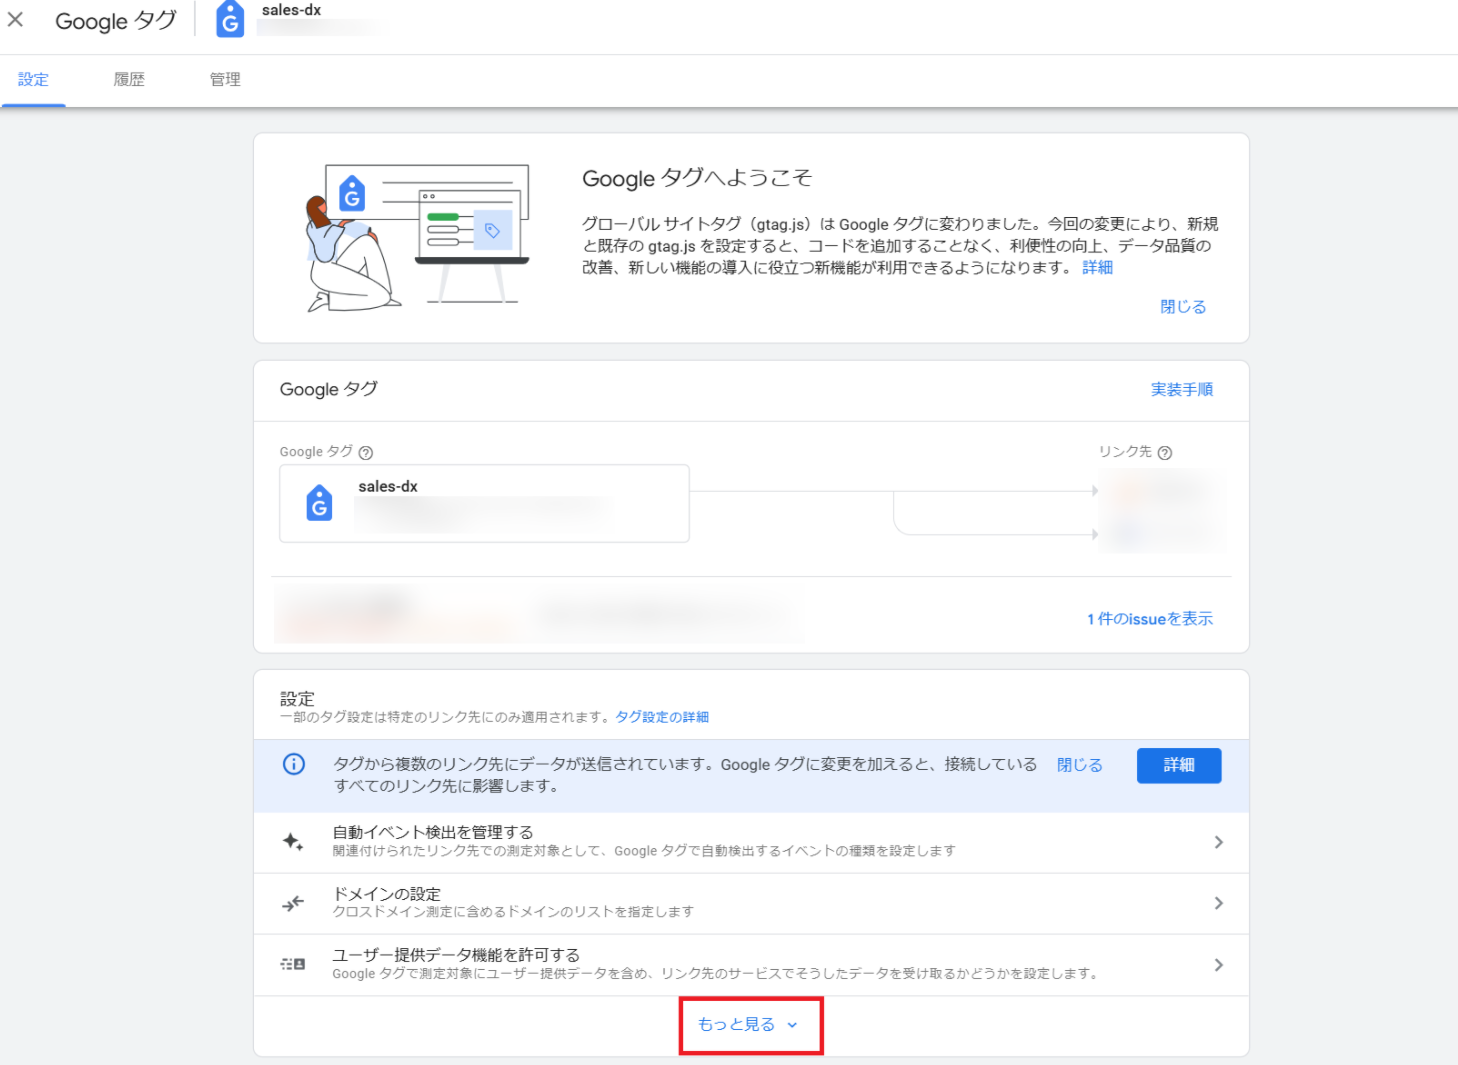Click help icon beside リンク先 label
The image size is (1458, 1065).
tap(1164, 452)
